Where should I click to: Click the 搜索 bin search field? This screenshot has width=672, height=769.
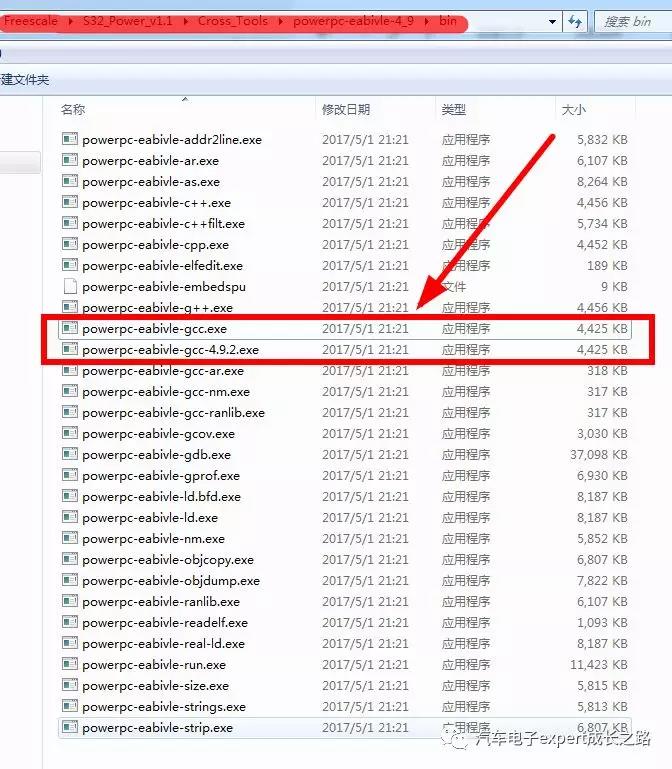[632, 21]
